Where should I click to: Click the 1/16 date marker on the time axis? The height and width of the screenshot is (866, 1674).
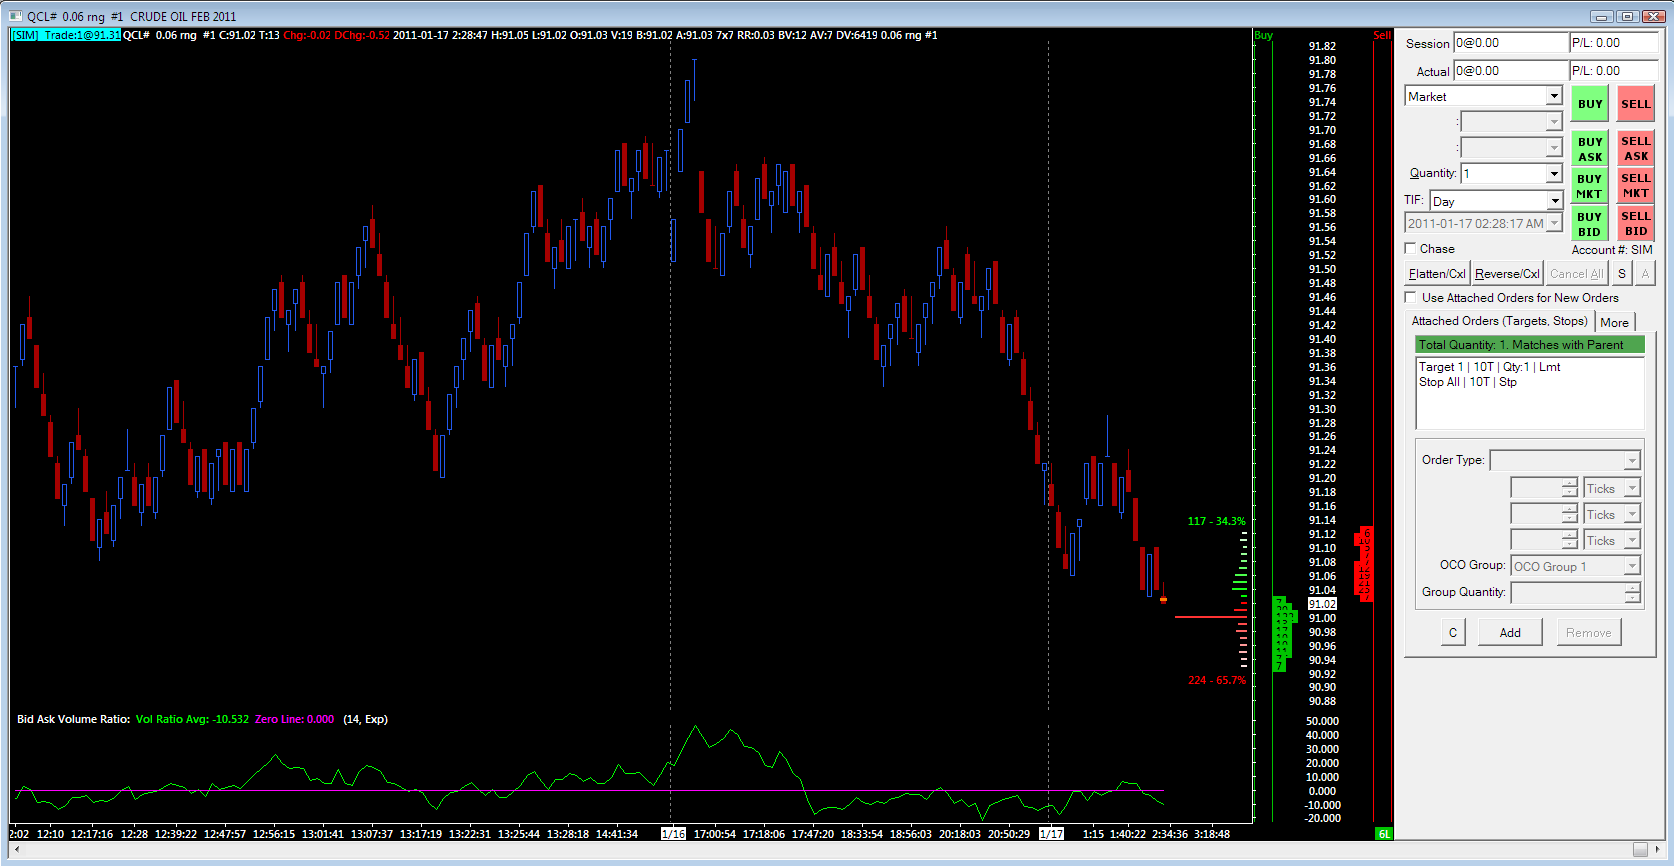[673, 833]
